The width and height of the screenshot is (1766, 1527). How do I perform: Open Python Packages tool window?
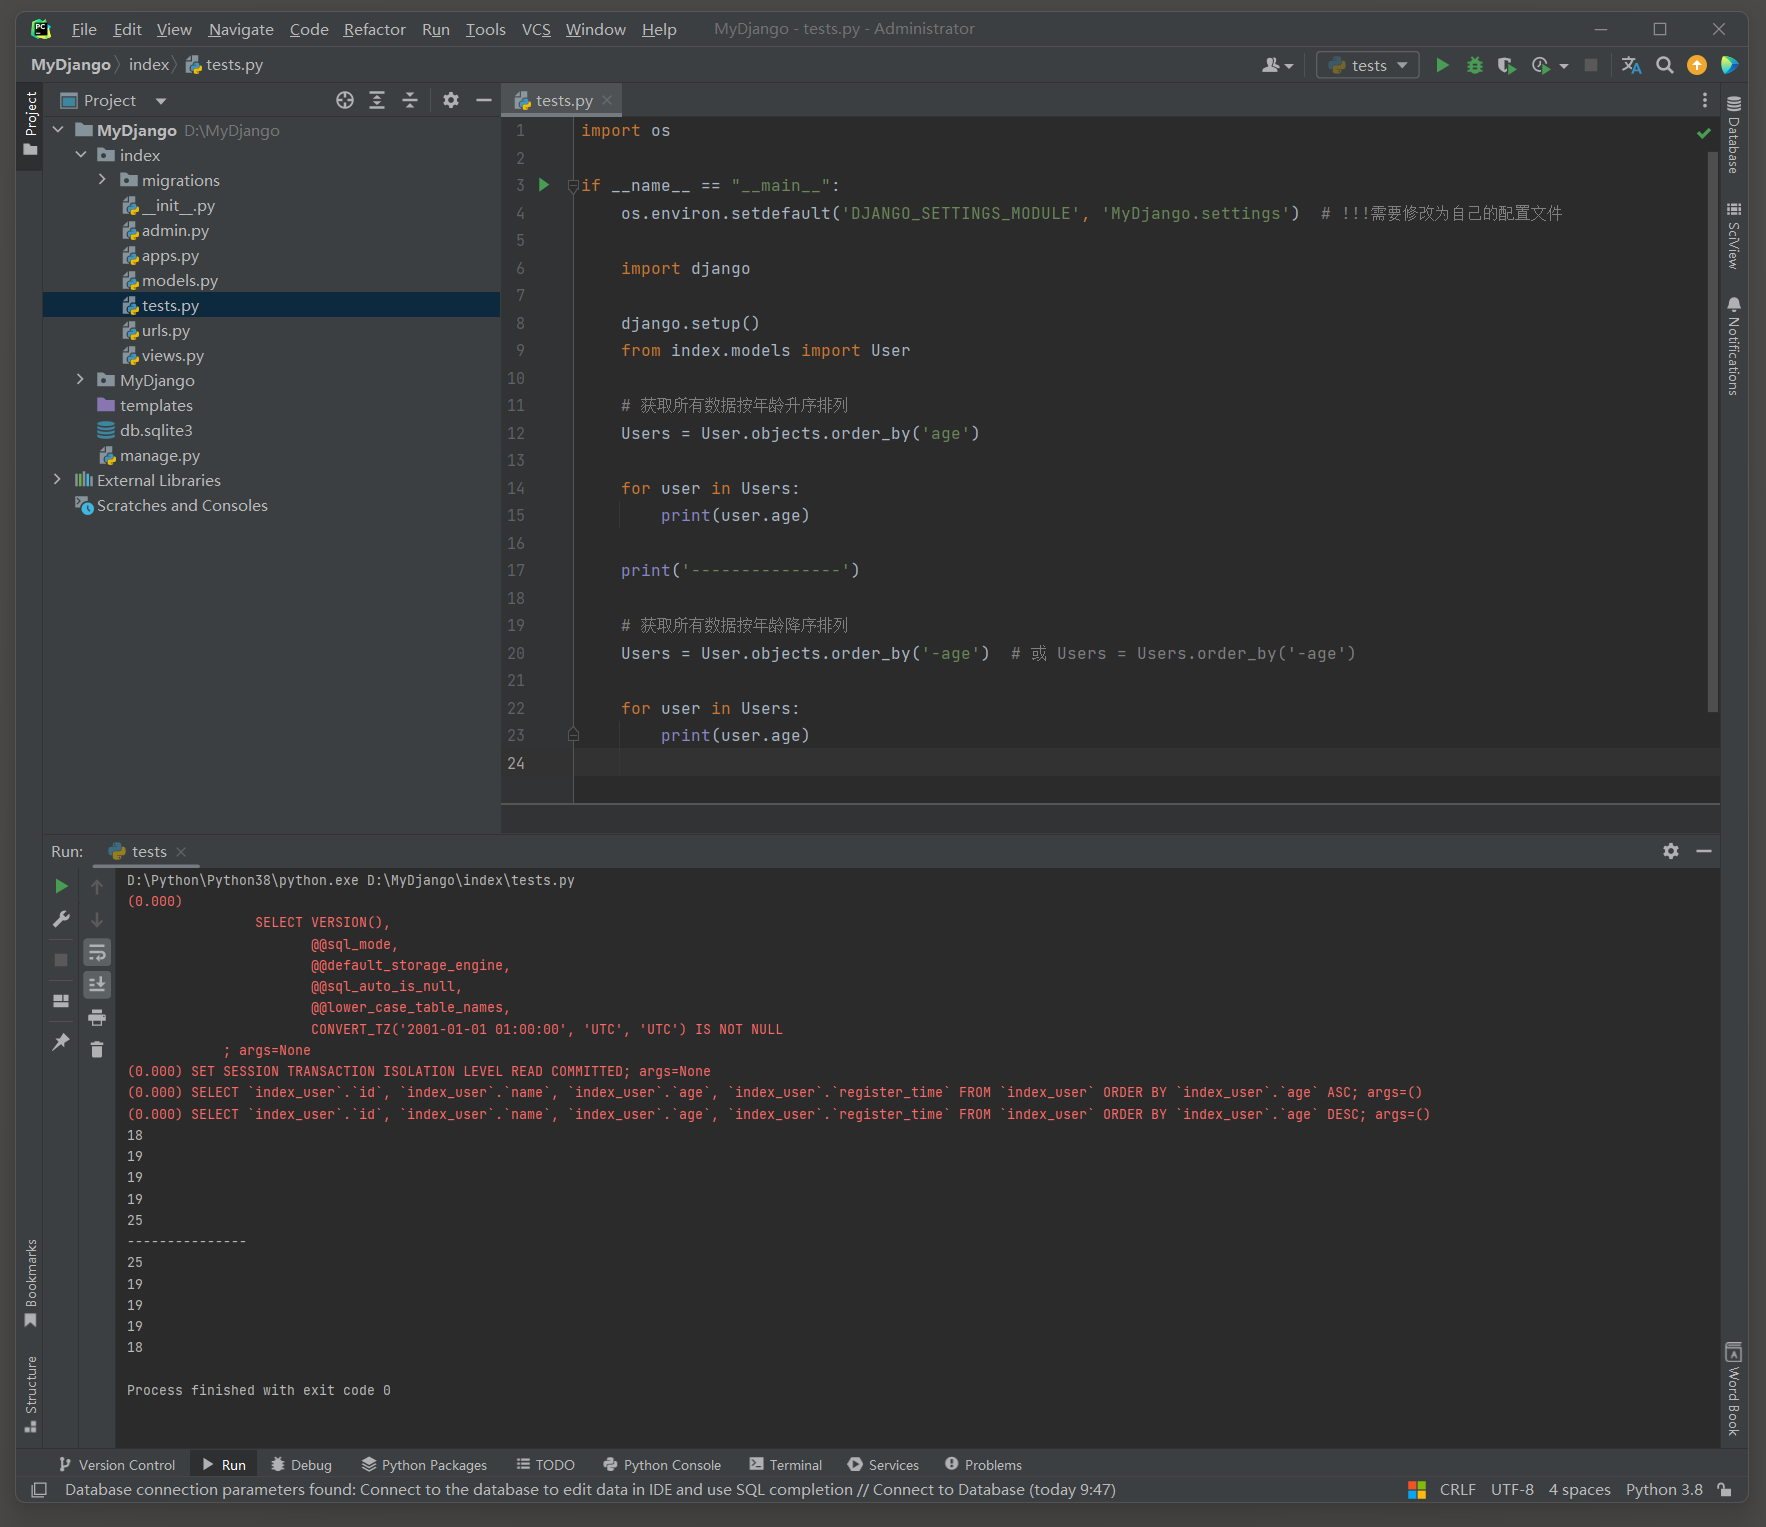tap(424, 1464)
